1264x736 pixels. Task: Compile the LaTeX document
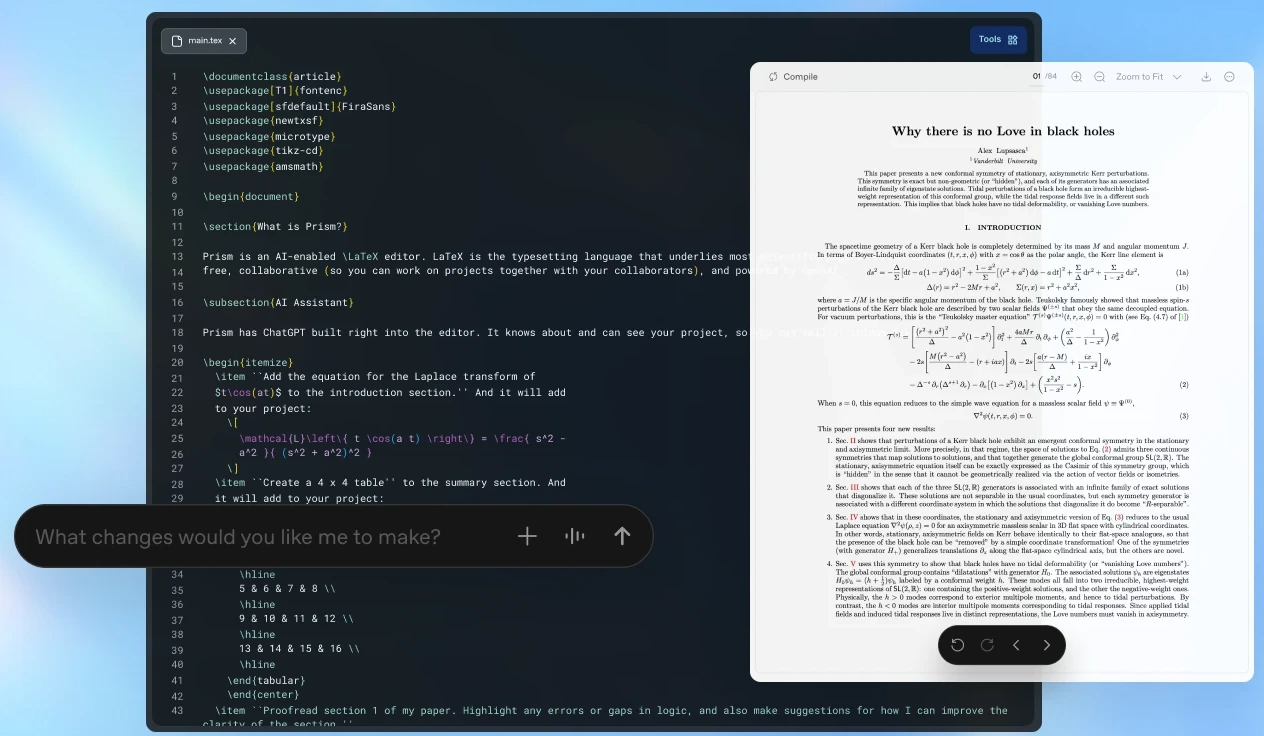coord(793,76)
